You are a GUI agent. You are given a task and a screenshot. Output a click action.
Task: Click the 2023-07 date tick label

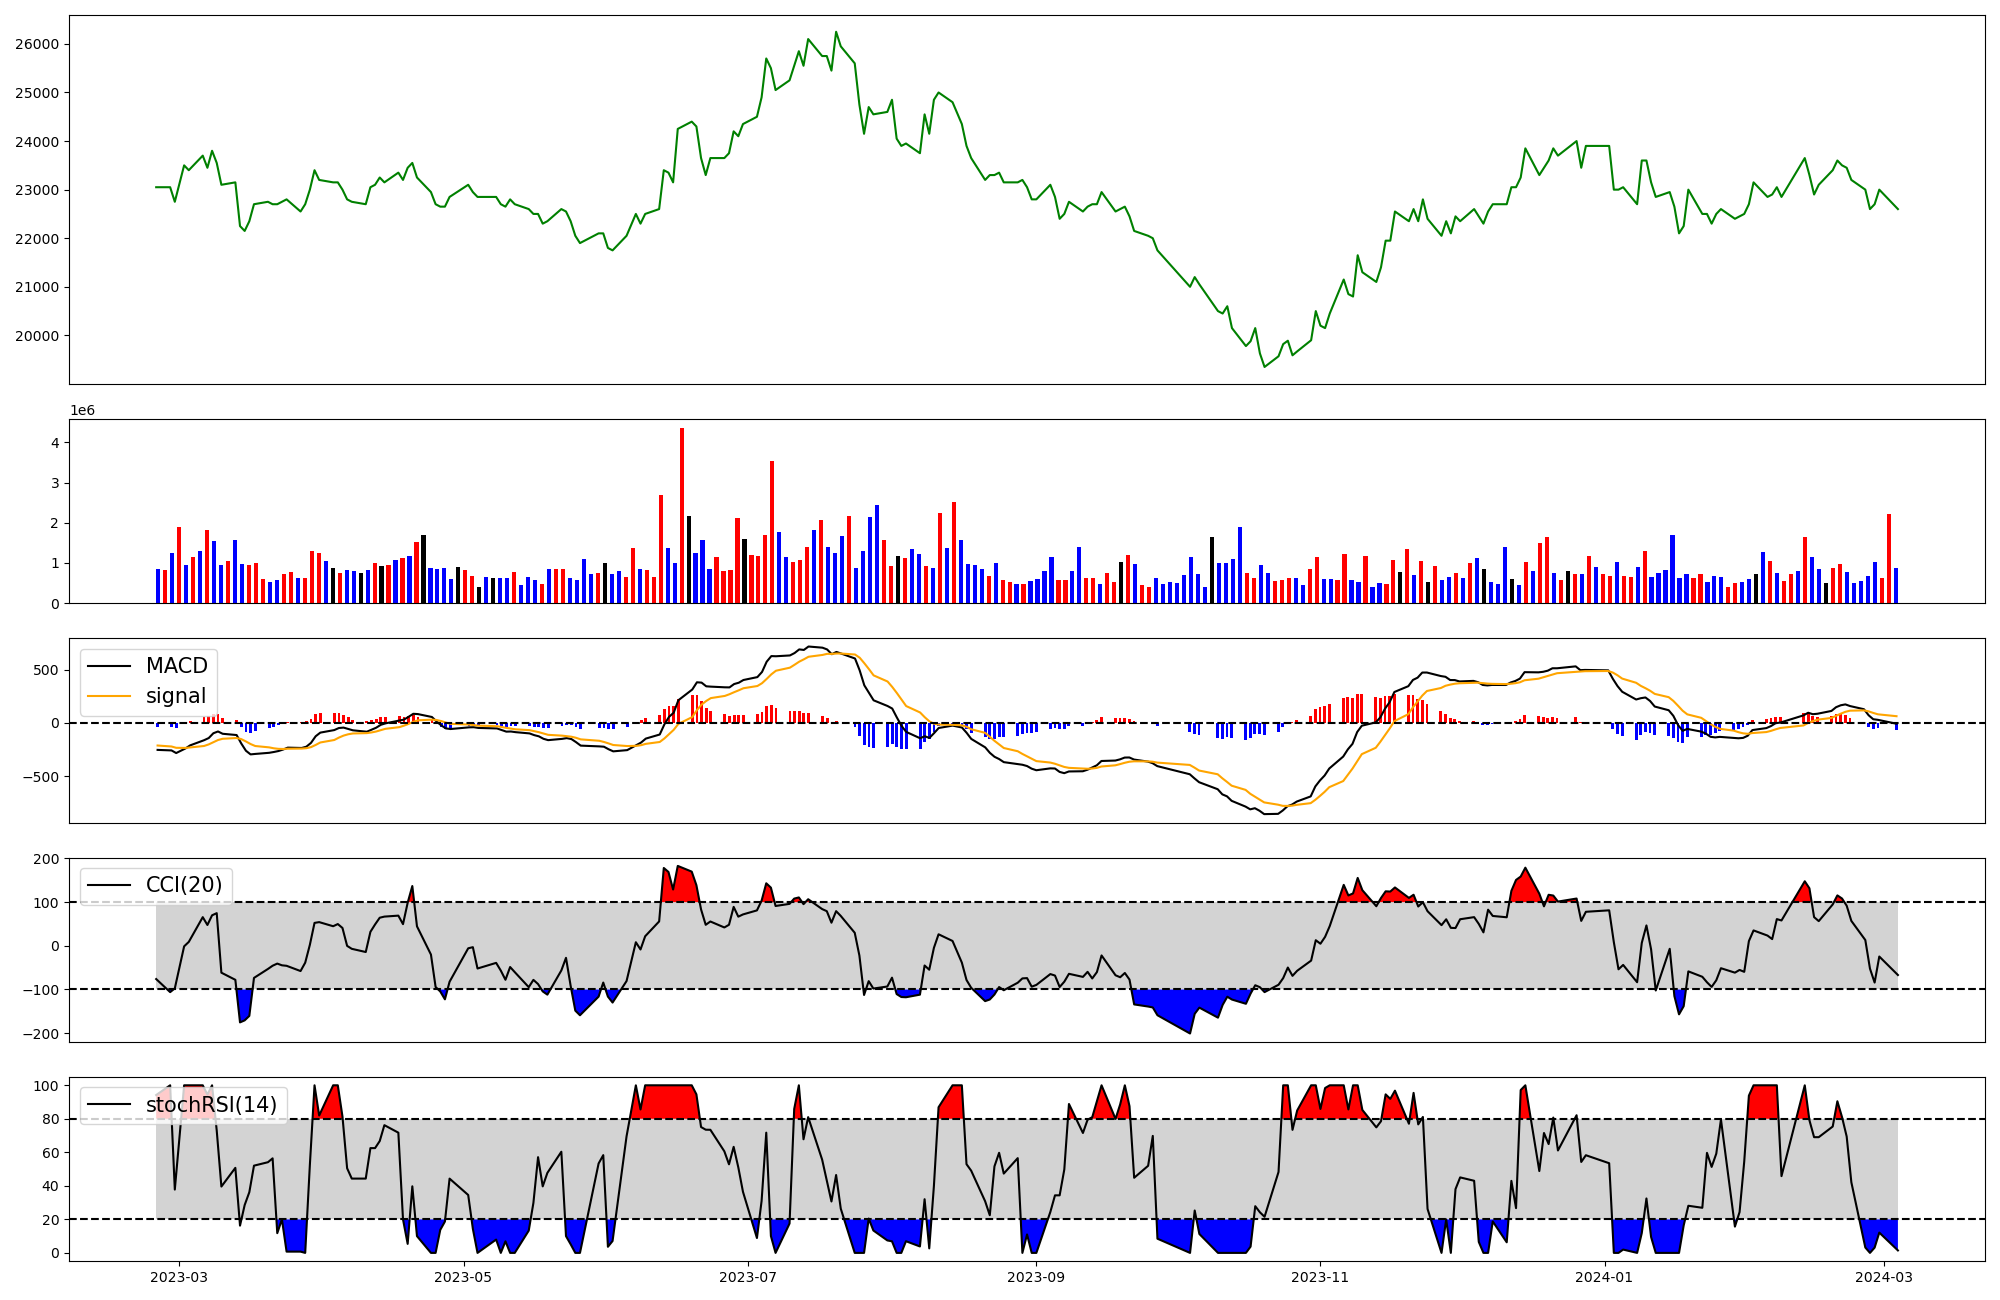[749, 1277]
